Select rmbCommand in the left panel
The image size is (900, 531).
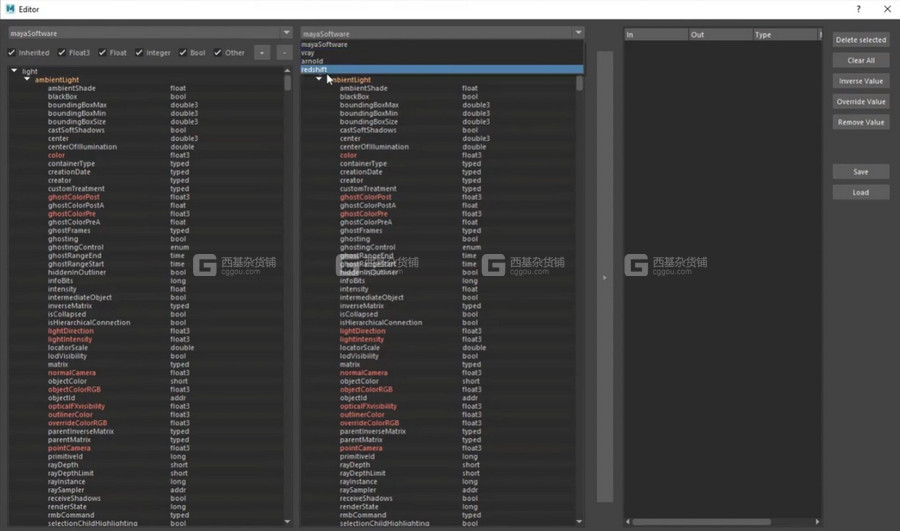click(x=71, y=515)
